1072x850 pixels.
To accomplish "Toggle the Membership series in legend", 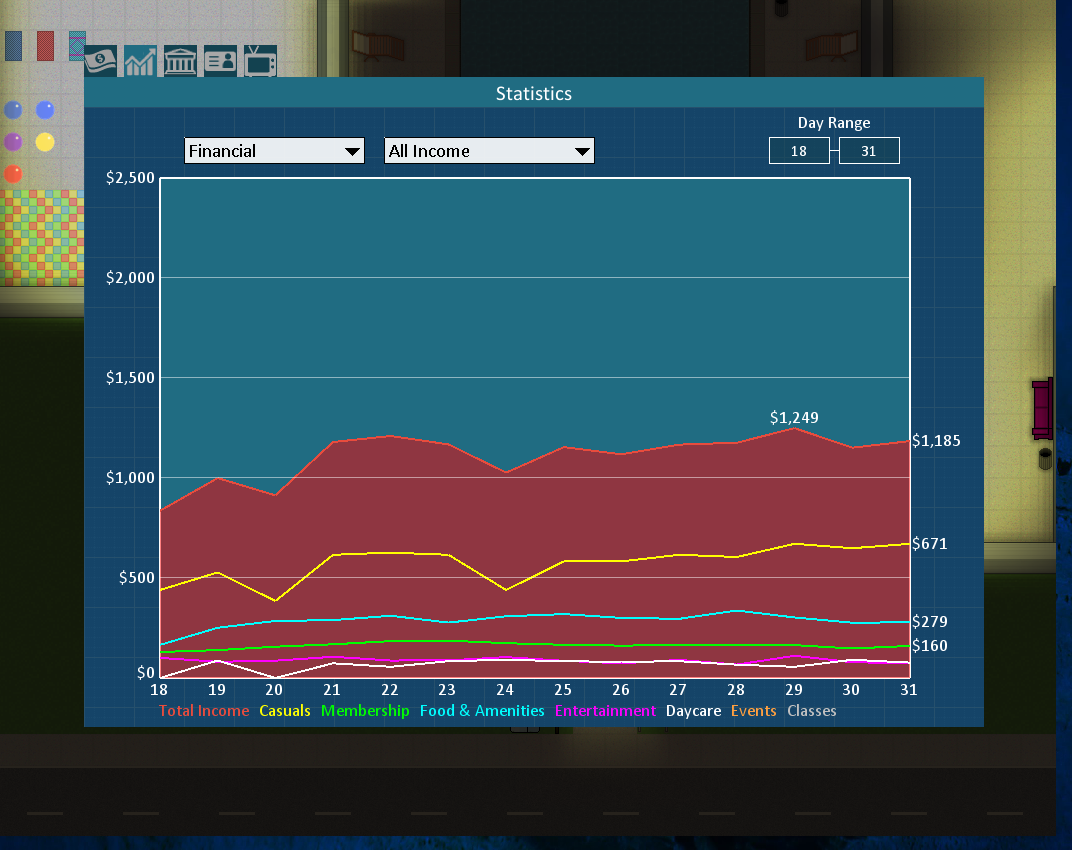I will (365, 711).
